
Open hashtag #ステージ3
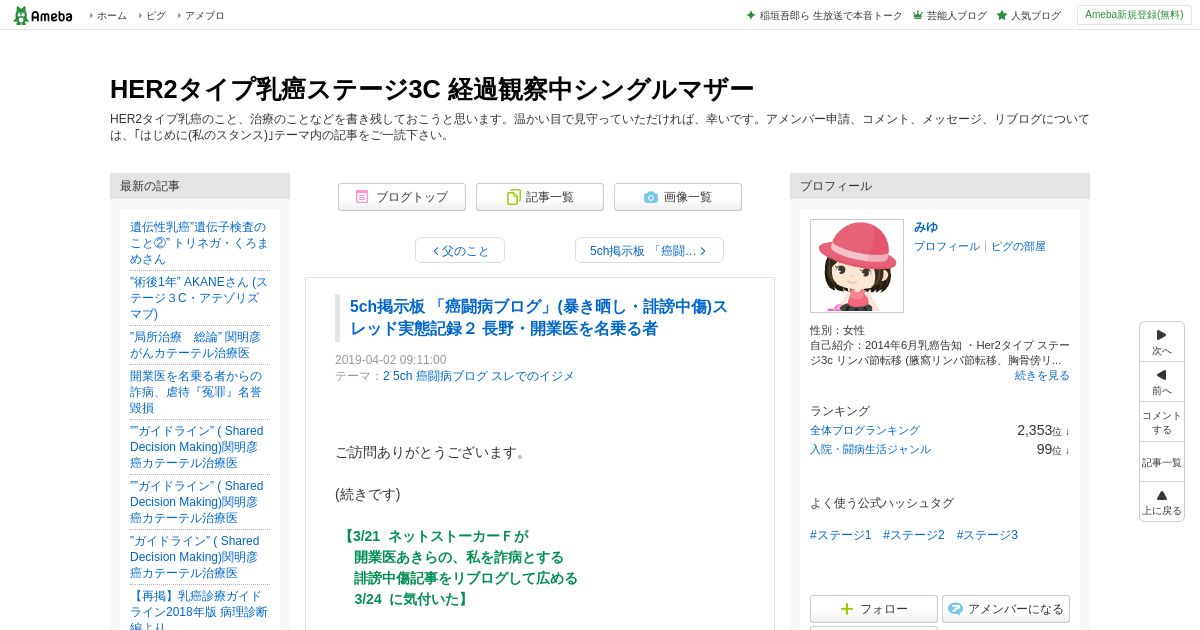[x=987, y=535]
